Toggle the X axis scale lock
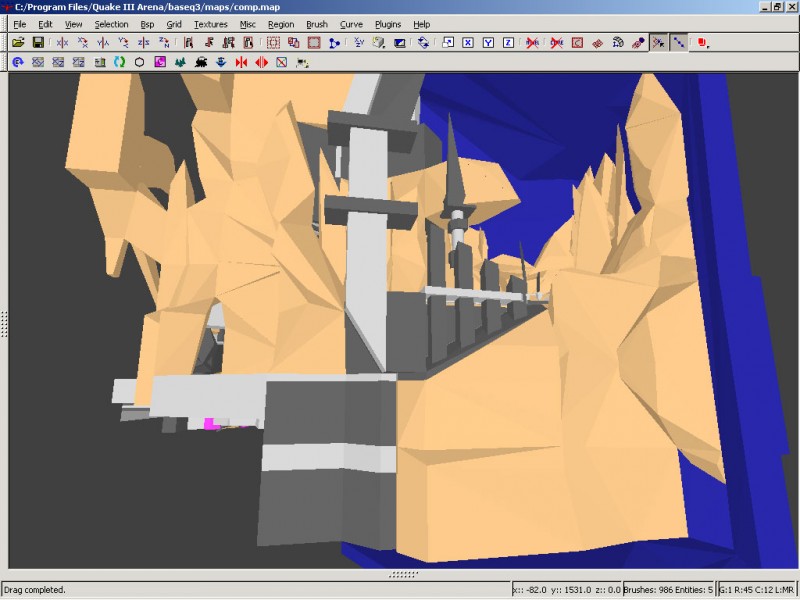This screenshot has height=600, width=800. [x=468, y=43]
